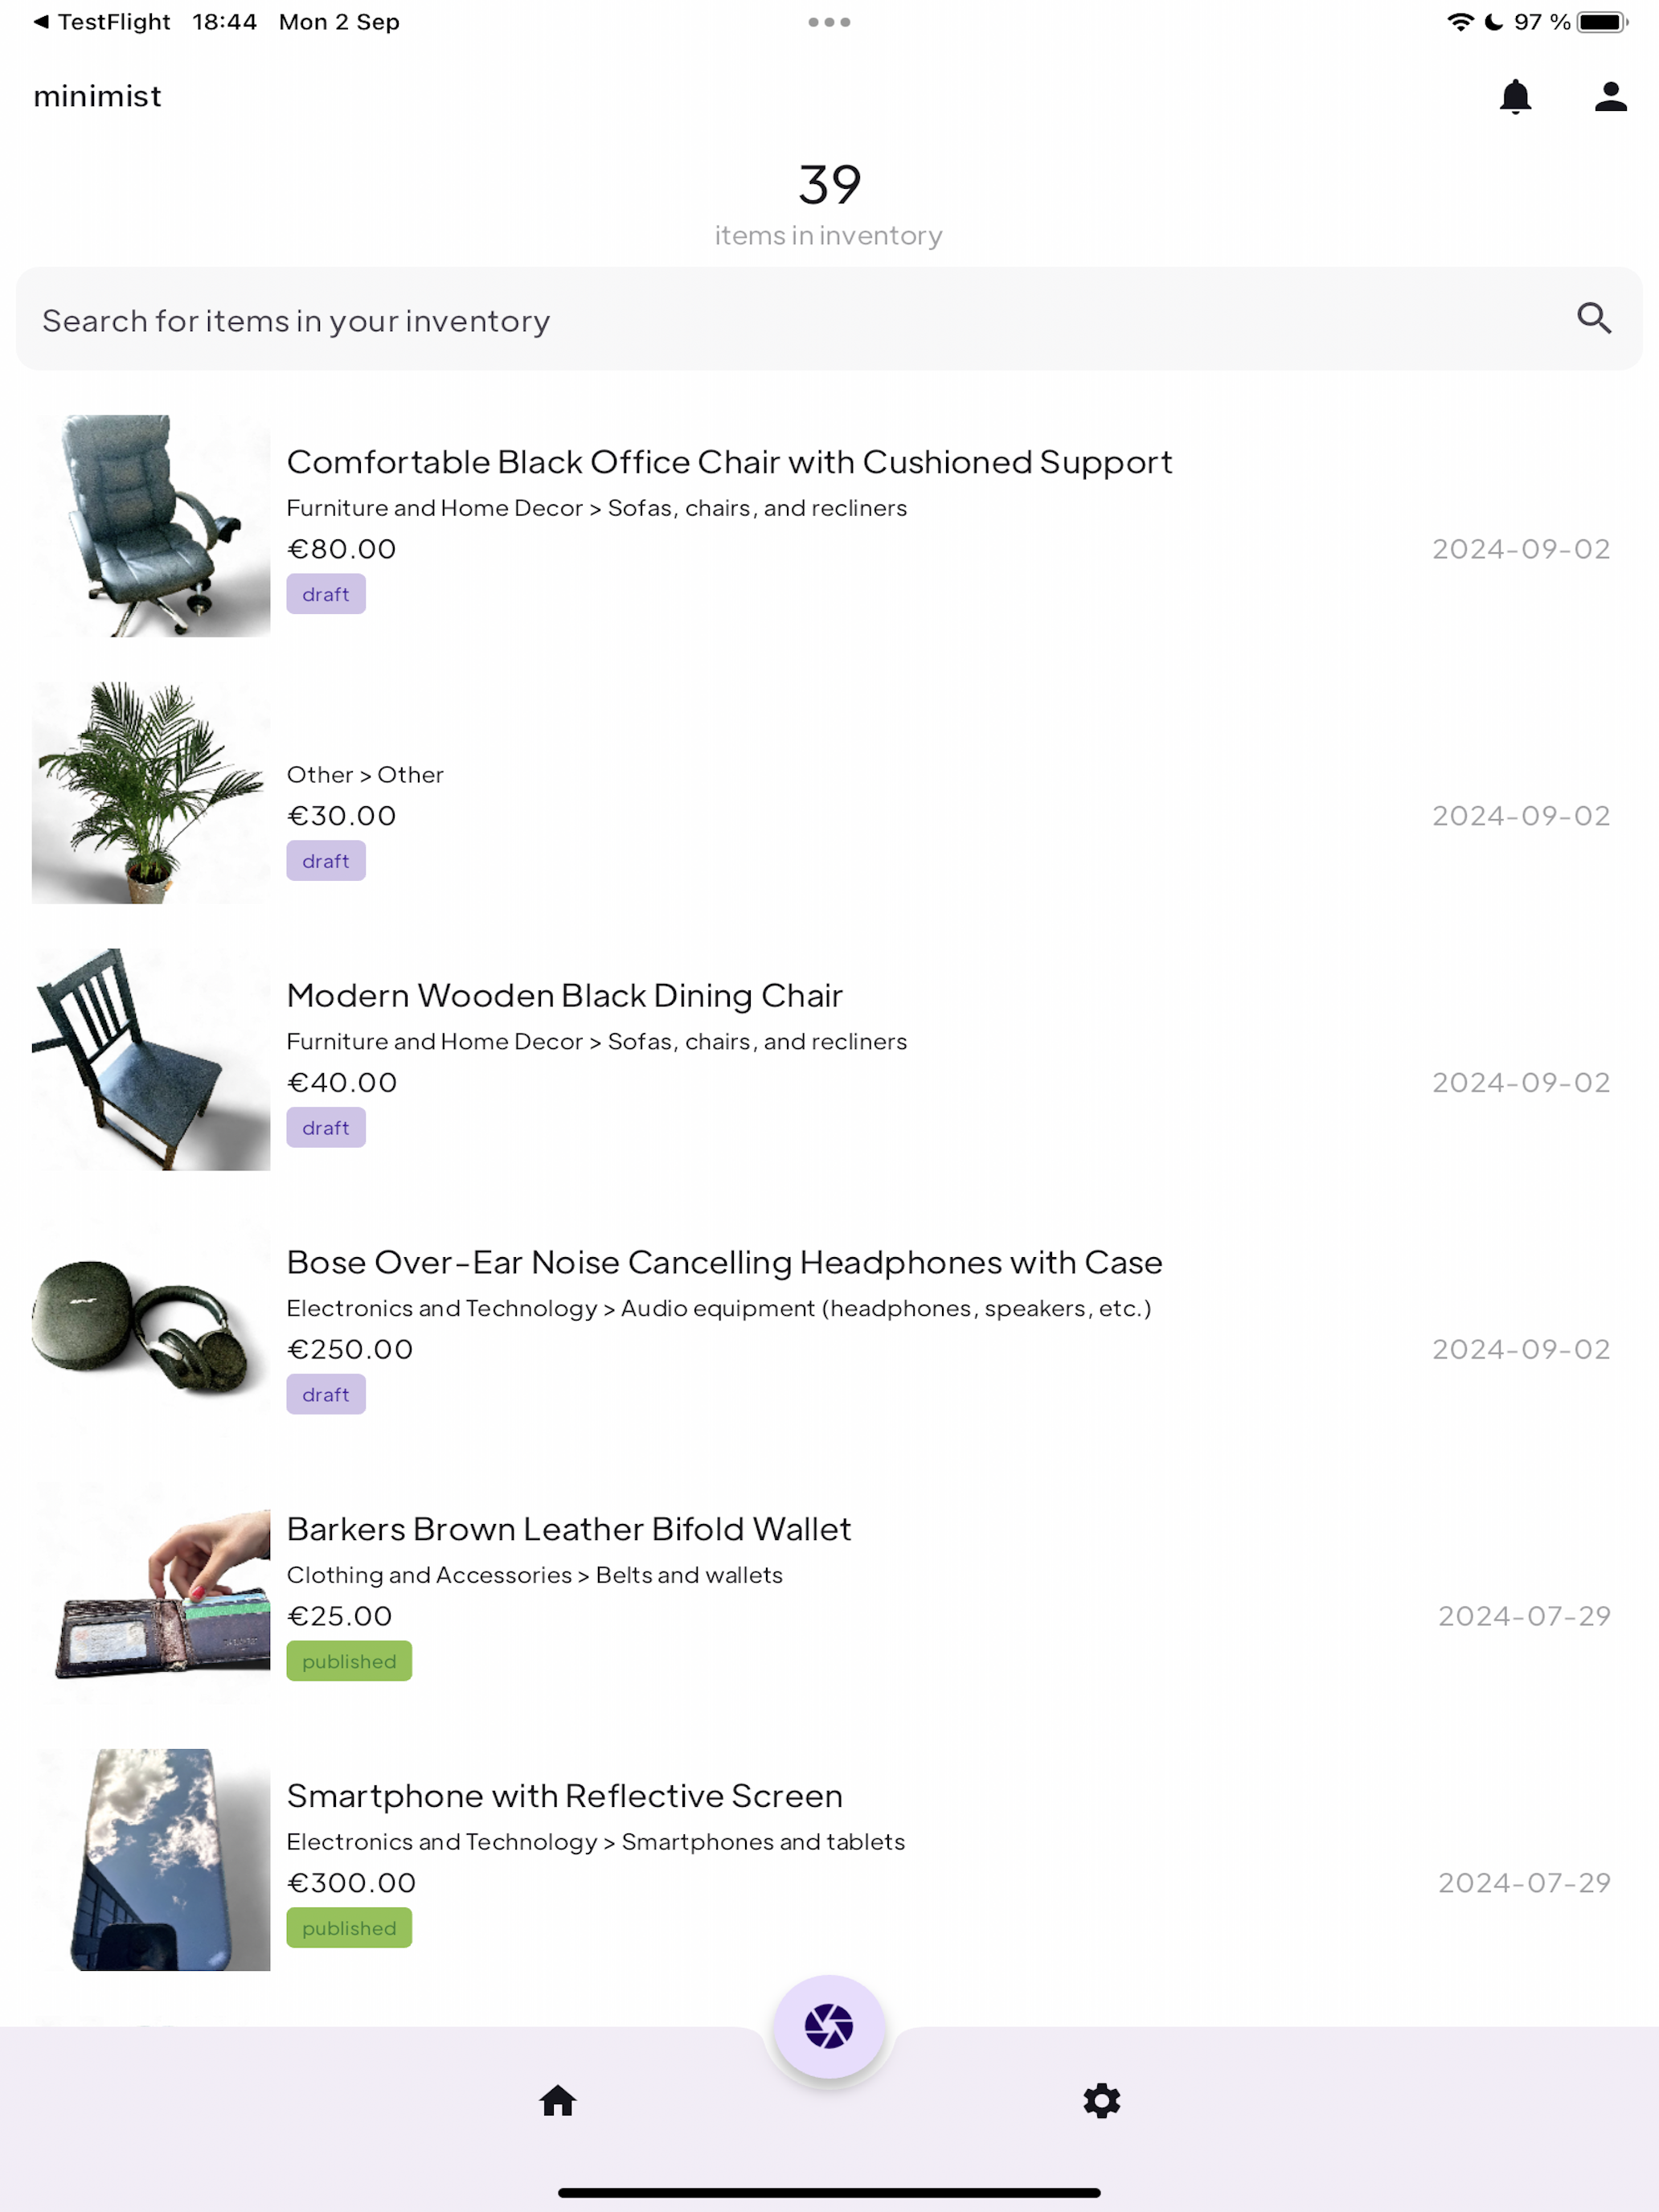
Task: Tap the published badge on wallet item
Action: pyautogui.click(x=349, y=1661)
